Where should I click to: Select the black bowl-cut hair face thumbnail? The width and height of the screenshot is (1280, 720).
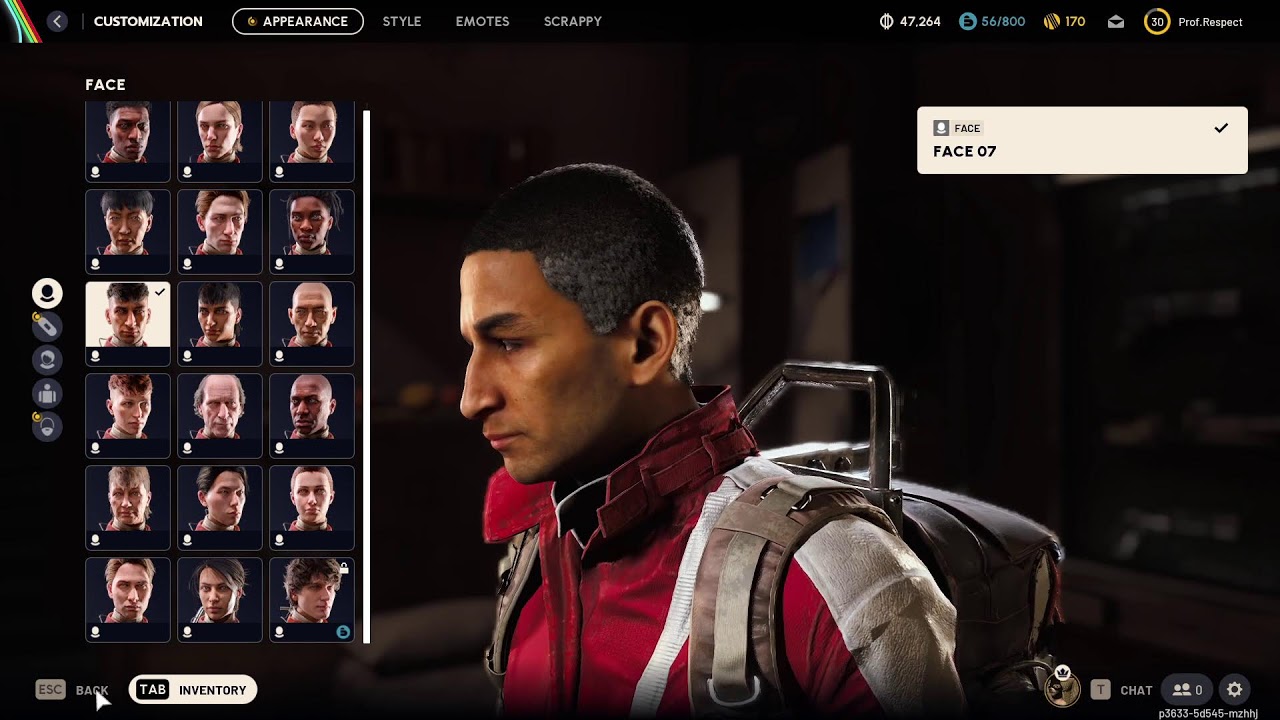(x=128, y=232)
